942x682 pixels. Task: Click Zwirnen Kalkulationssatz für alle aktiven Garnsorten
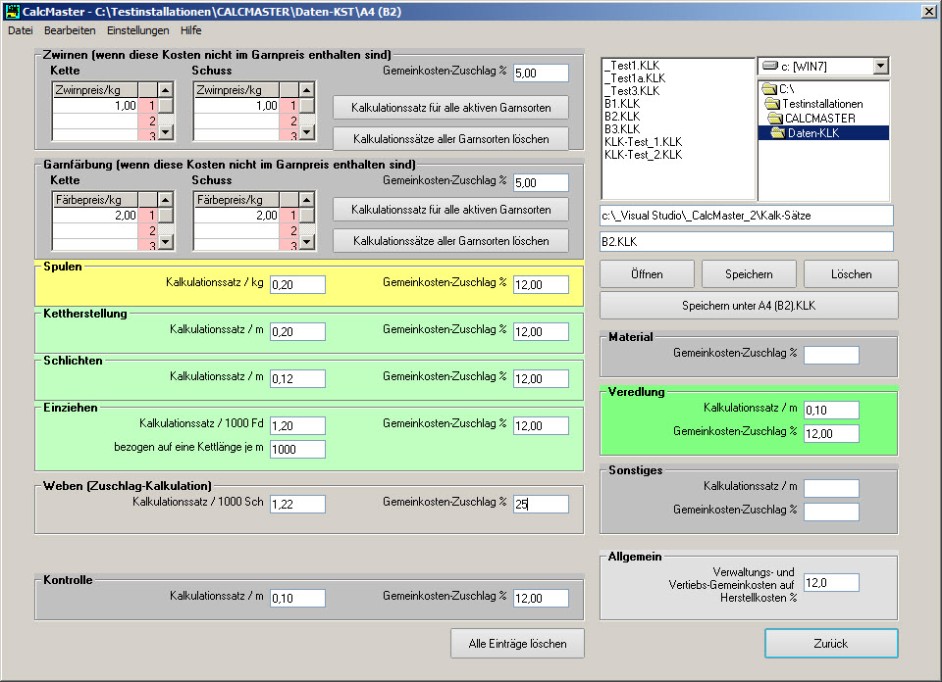pos(451,108)
